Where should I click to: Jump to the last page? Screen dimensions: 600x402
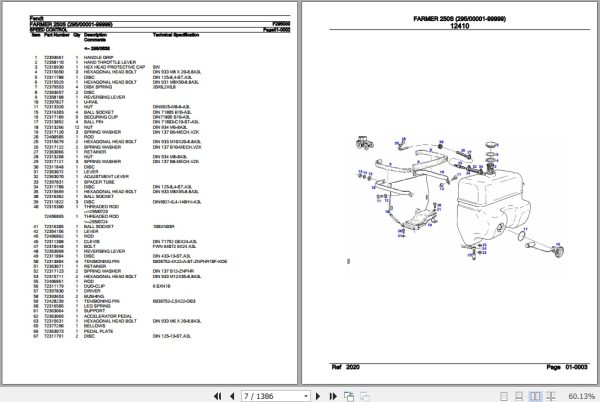333,396
